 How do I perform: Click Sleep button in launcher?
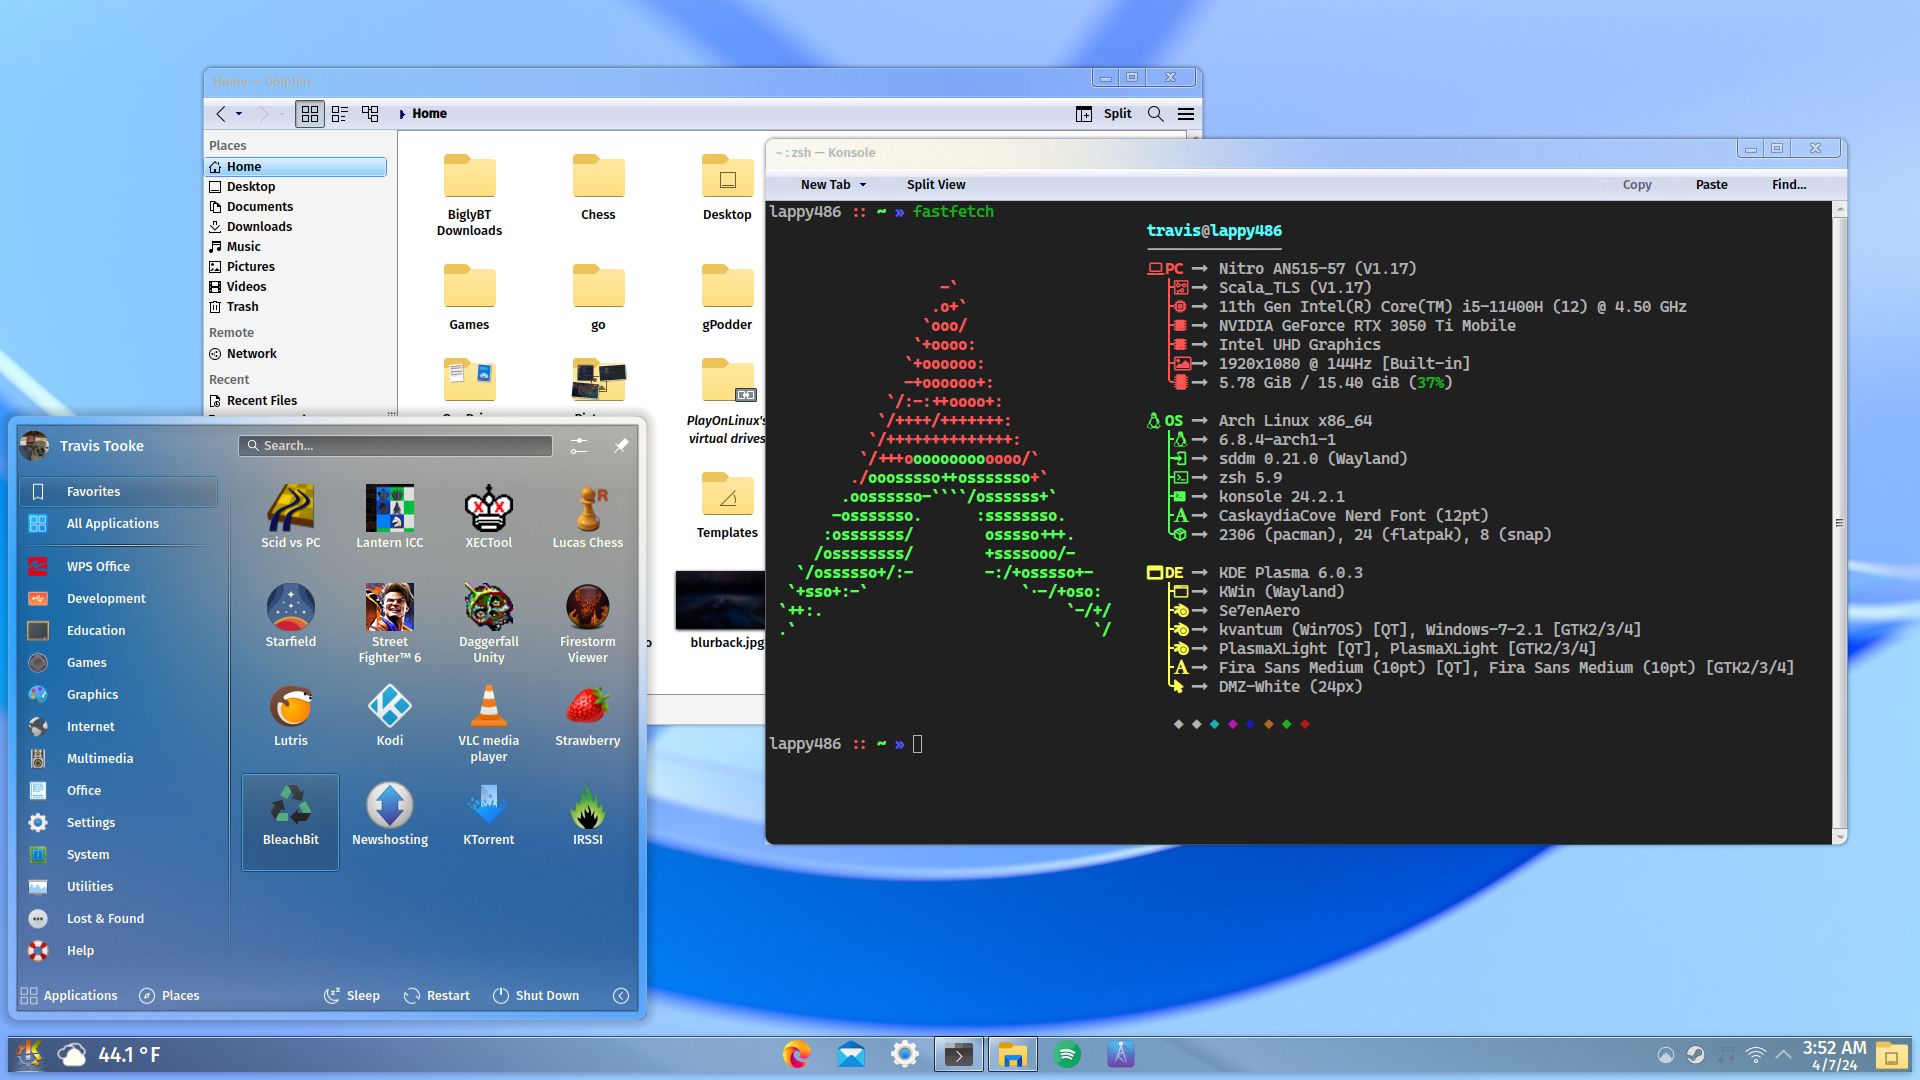click(x=352, y=995)
